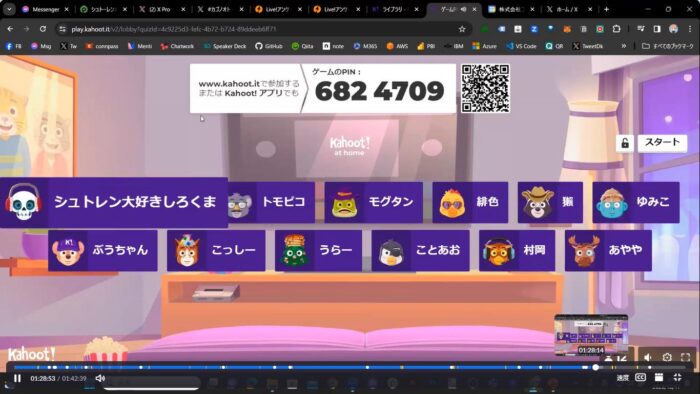Open Chrome extensions puzzle icon
This screenshot has height=394, width=700.
click(617, 29)
